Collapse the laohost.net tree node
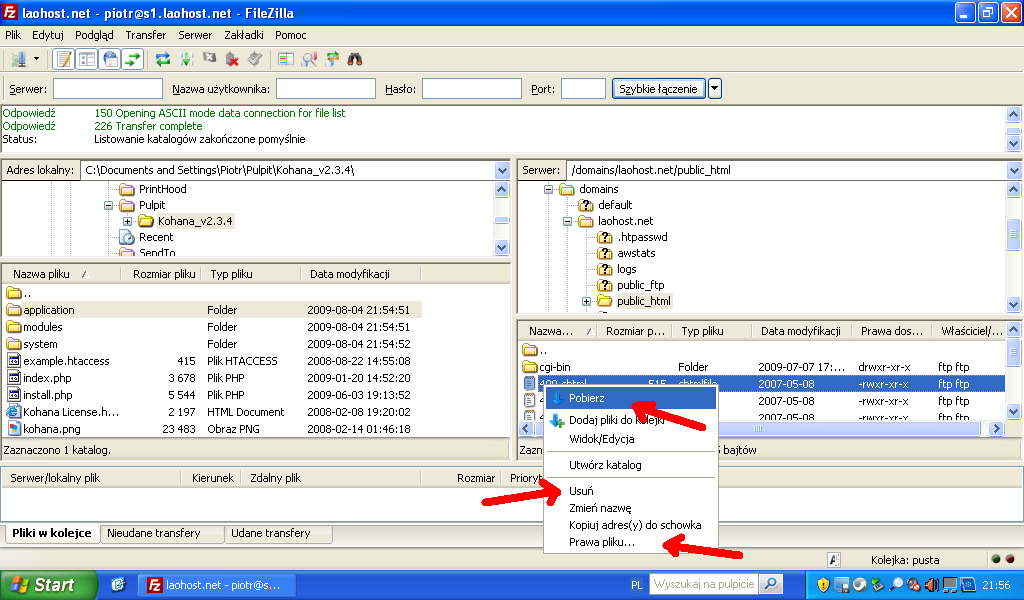This screenshot has height=600, width=1024. click(568, 221)
